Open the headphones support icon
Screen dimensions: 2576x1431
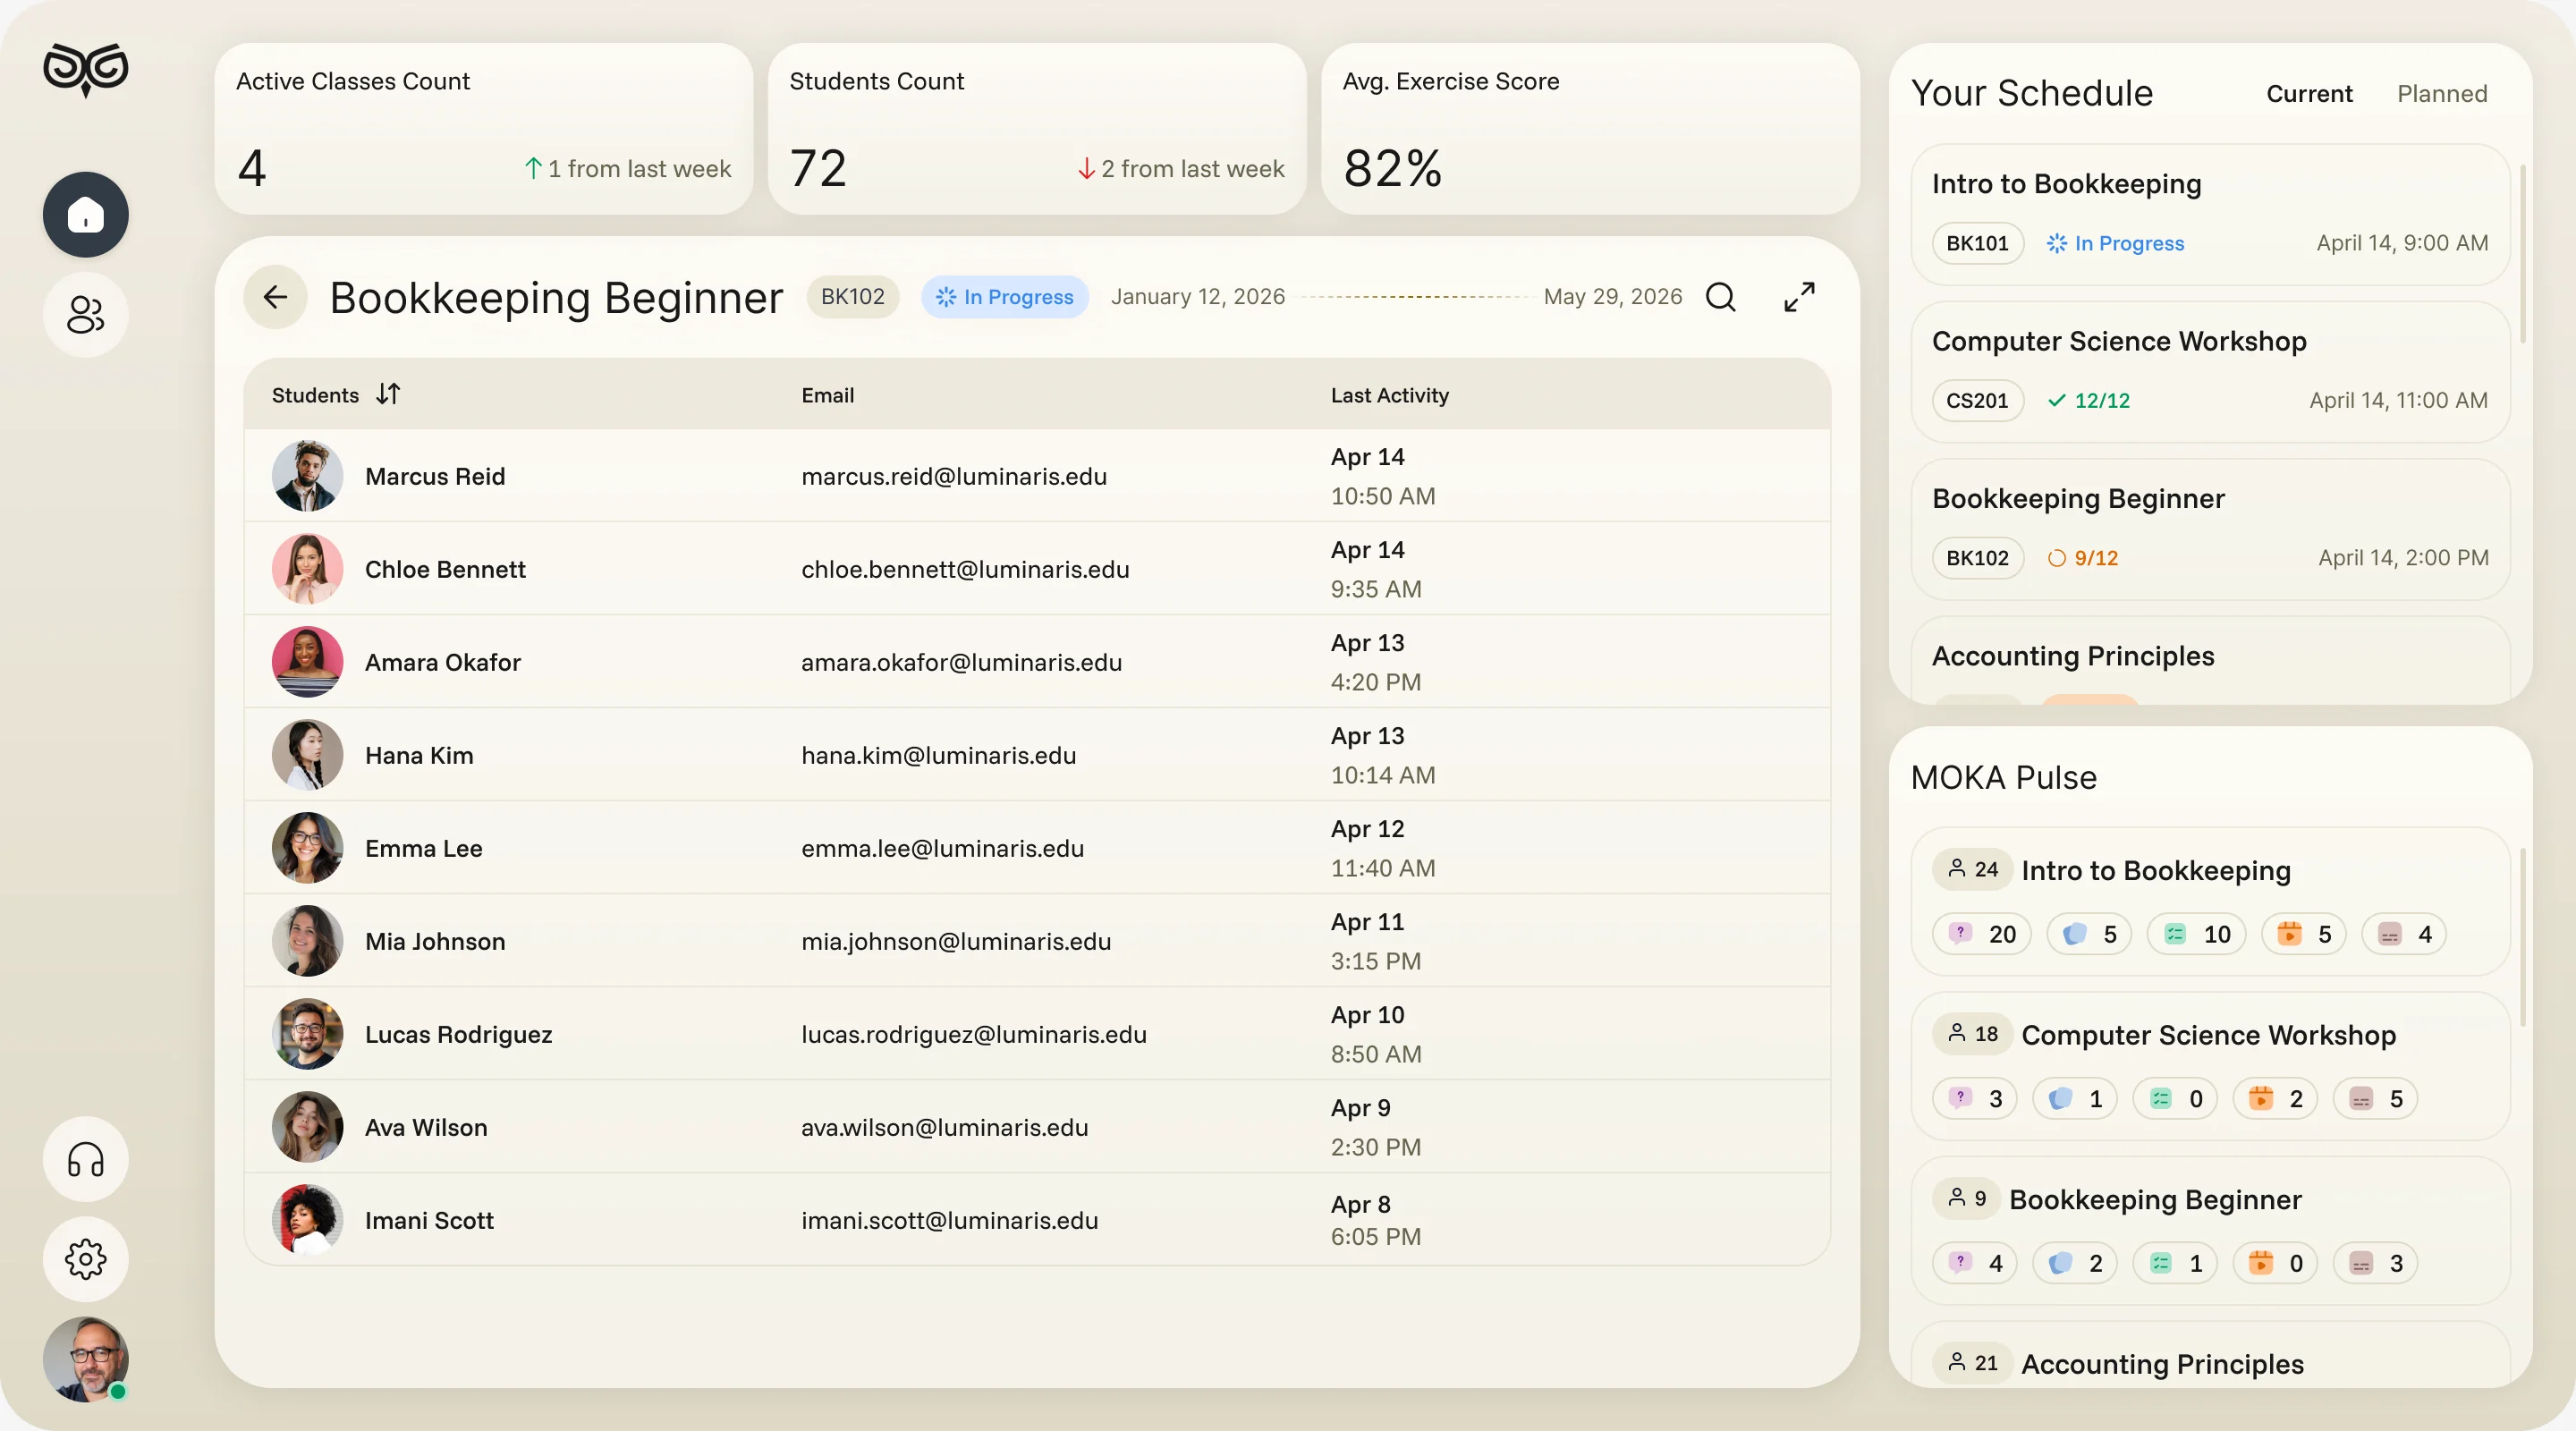pos(86,1159)
